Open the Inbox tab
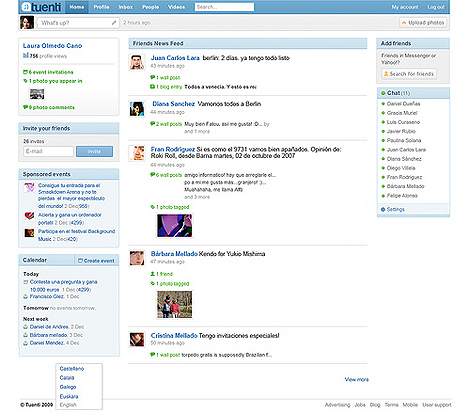Screen dimensions: 470x413 126,7
